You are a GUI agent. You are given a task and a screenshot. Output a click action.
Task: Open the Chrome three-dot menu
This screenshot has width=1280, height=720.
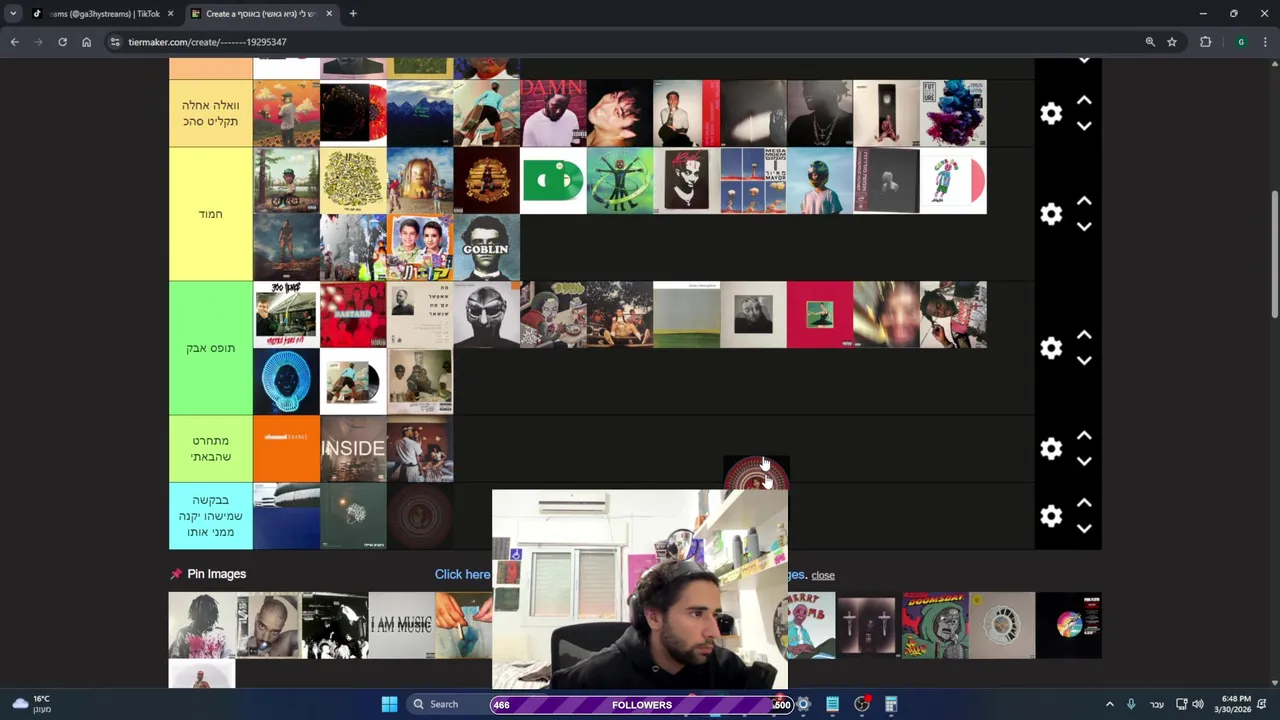(1266, 42)
